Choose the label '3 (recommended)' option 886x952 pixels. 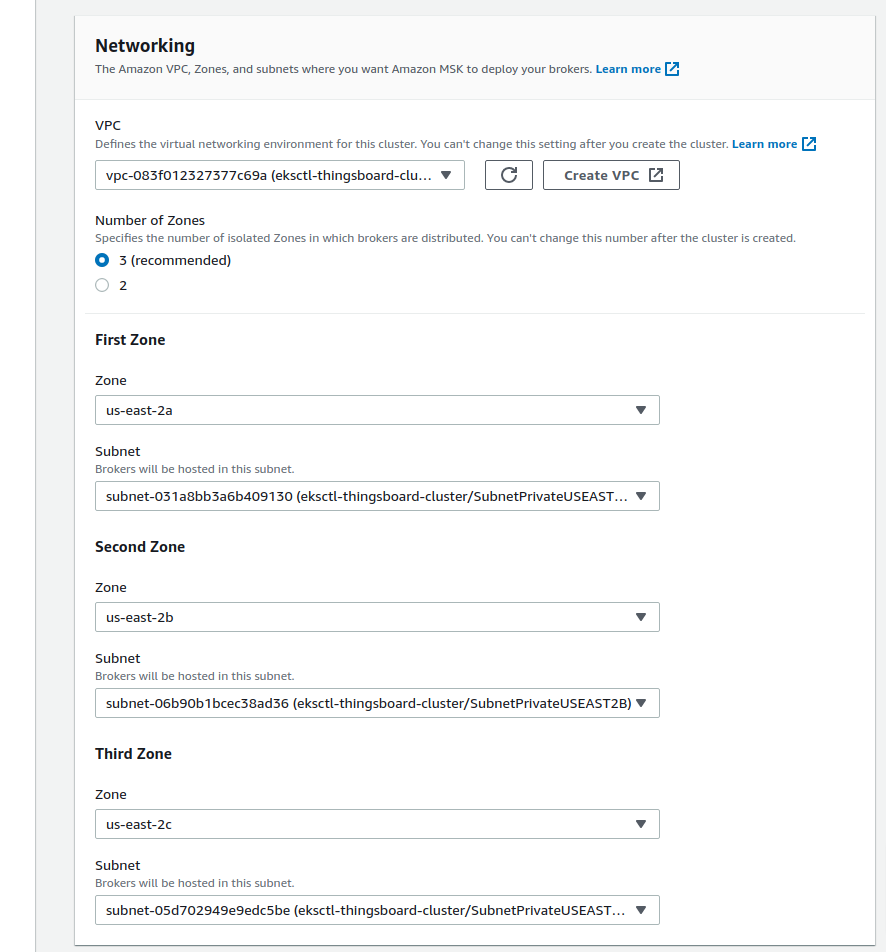pos(175,260)
